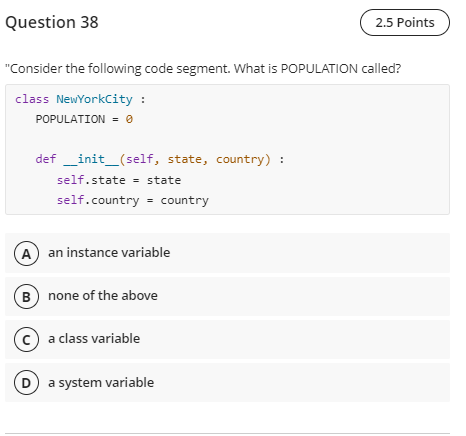Select answer B radio circle

[27, 297]
